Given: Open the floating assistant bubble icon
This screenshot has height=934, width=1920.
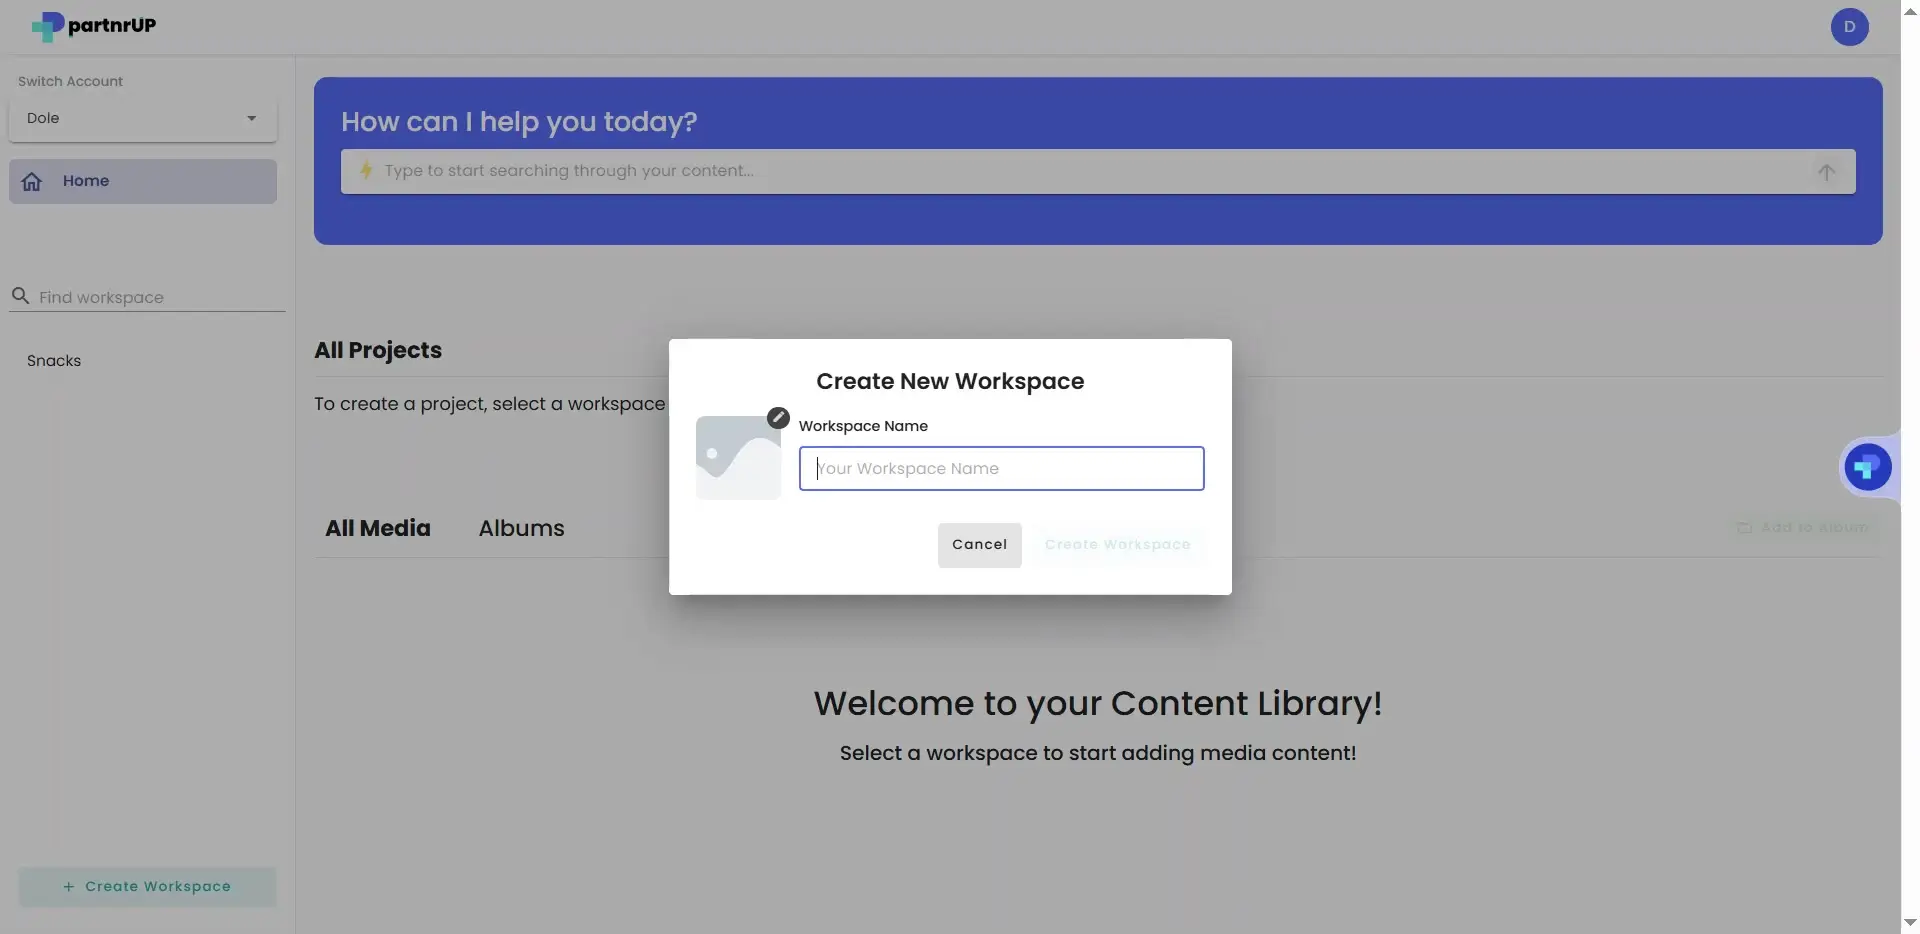Looking at the screenshot, I should 1868,466.
